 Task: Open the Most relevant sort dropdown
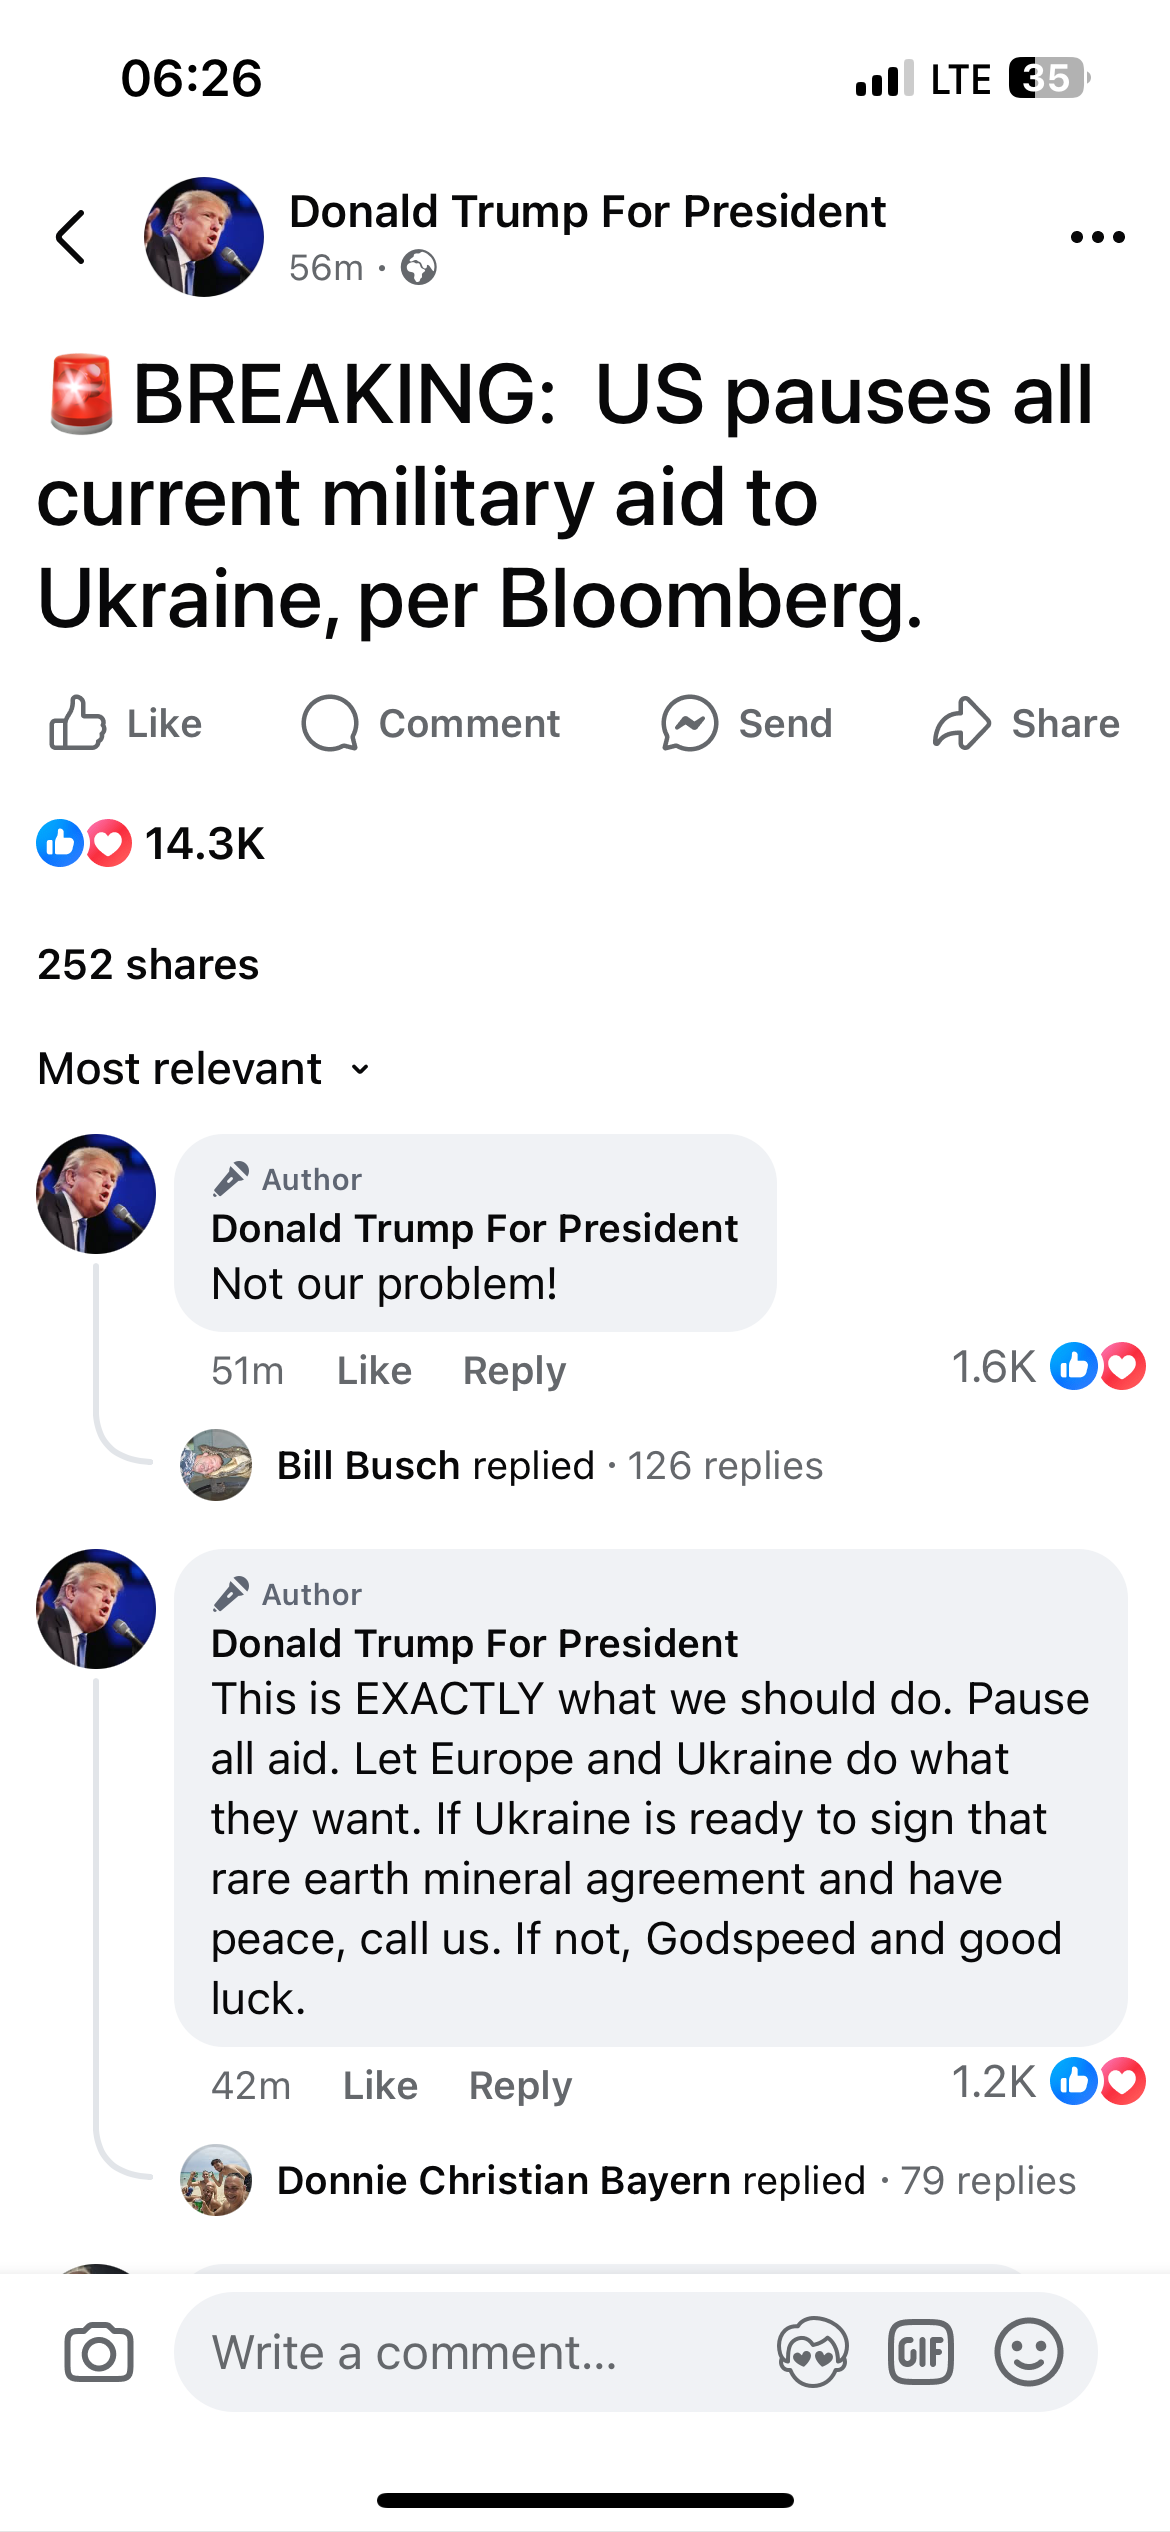[x=204, y=1069]
